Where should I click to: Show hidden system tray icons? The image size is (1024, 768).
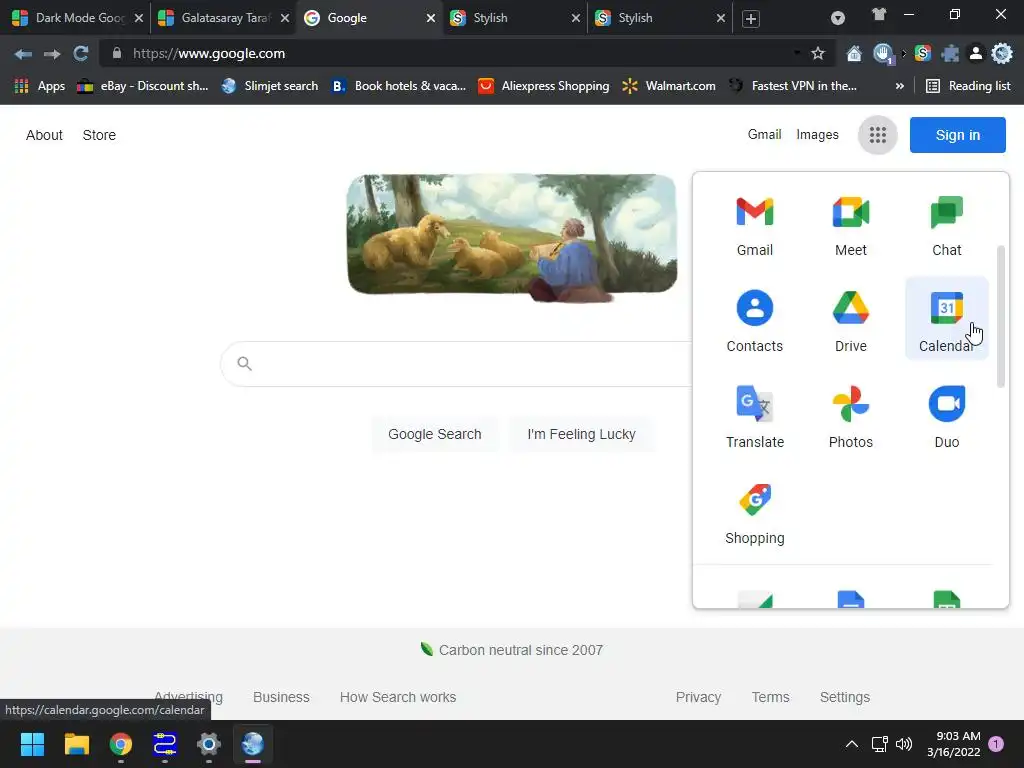pyautogui.click(x=852, y=744)
